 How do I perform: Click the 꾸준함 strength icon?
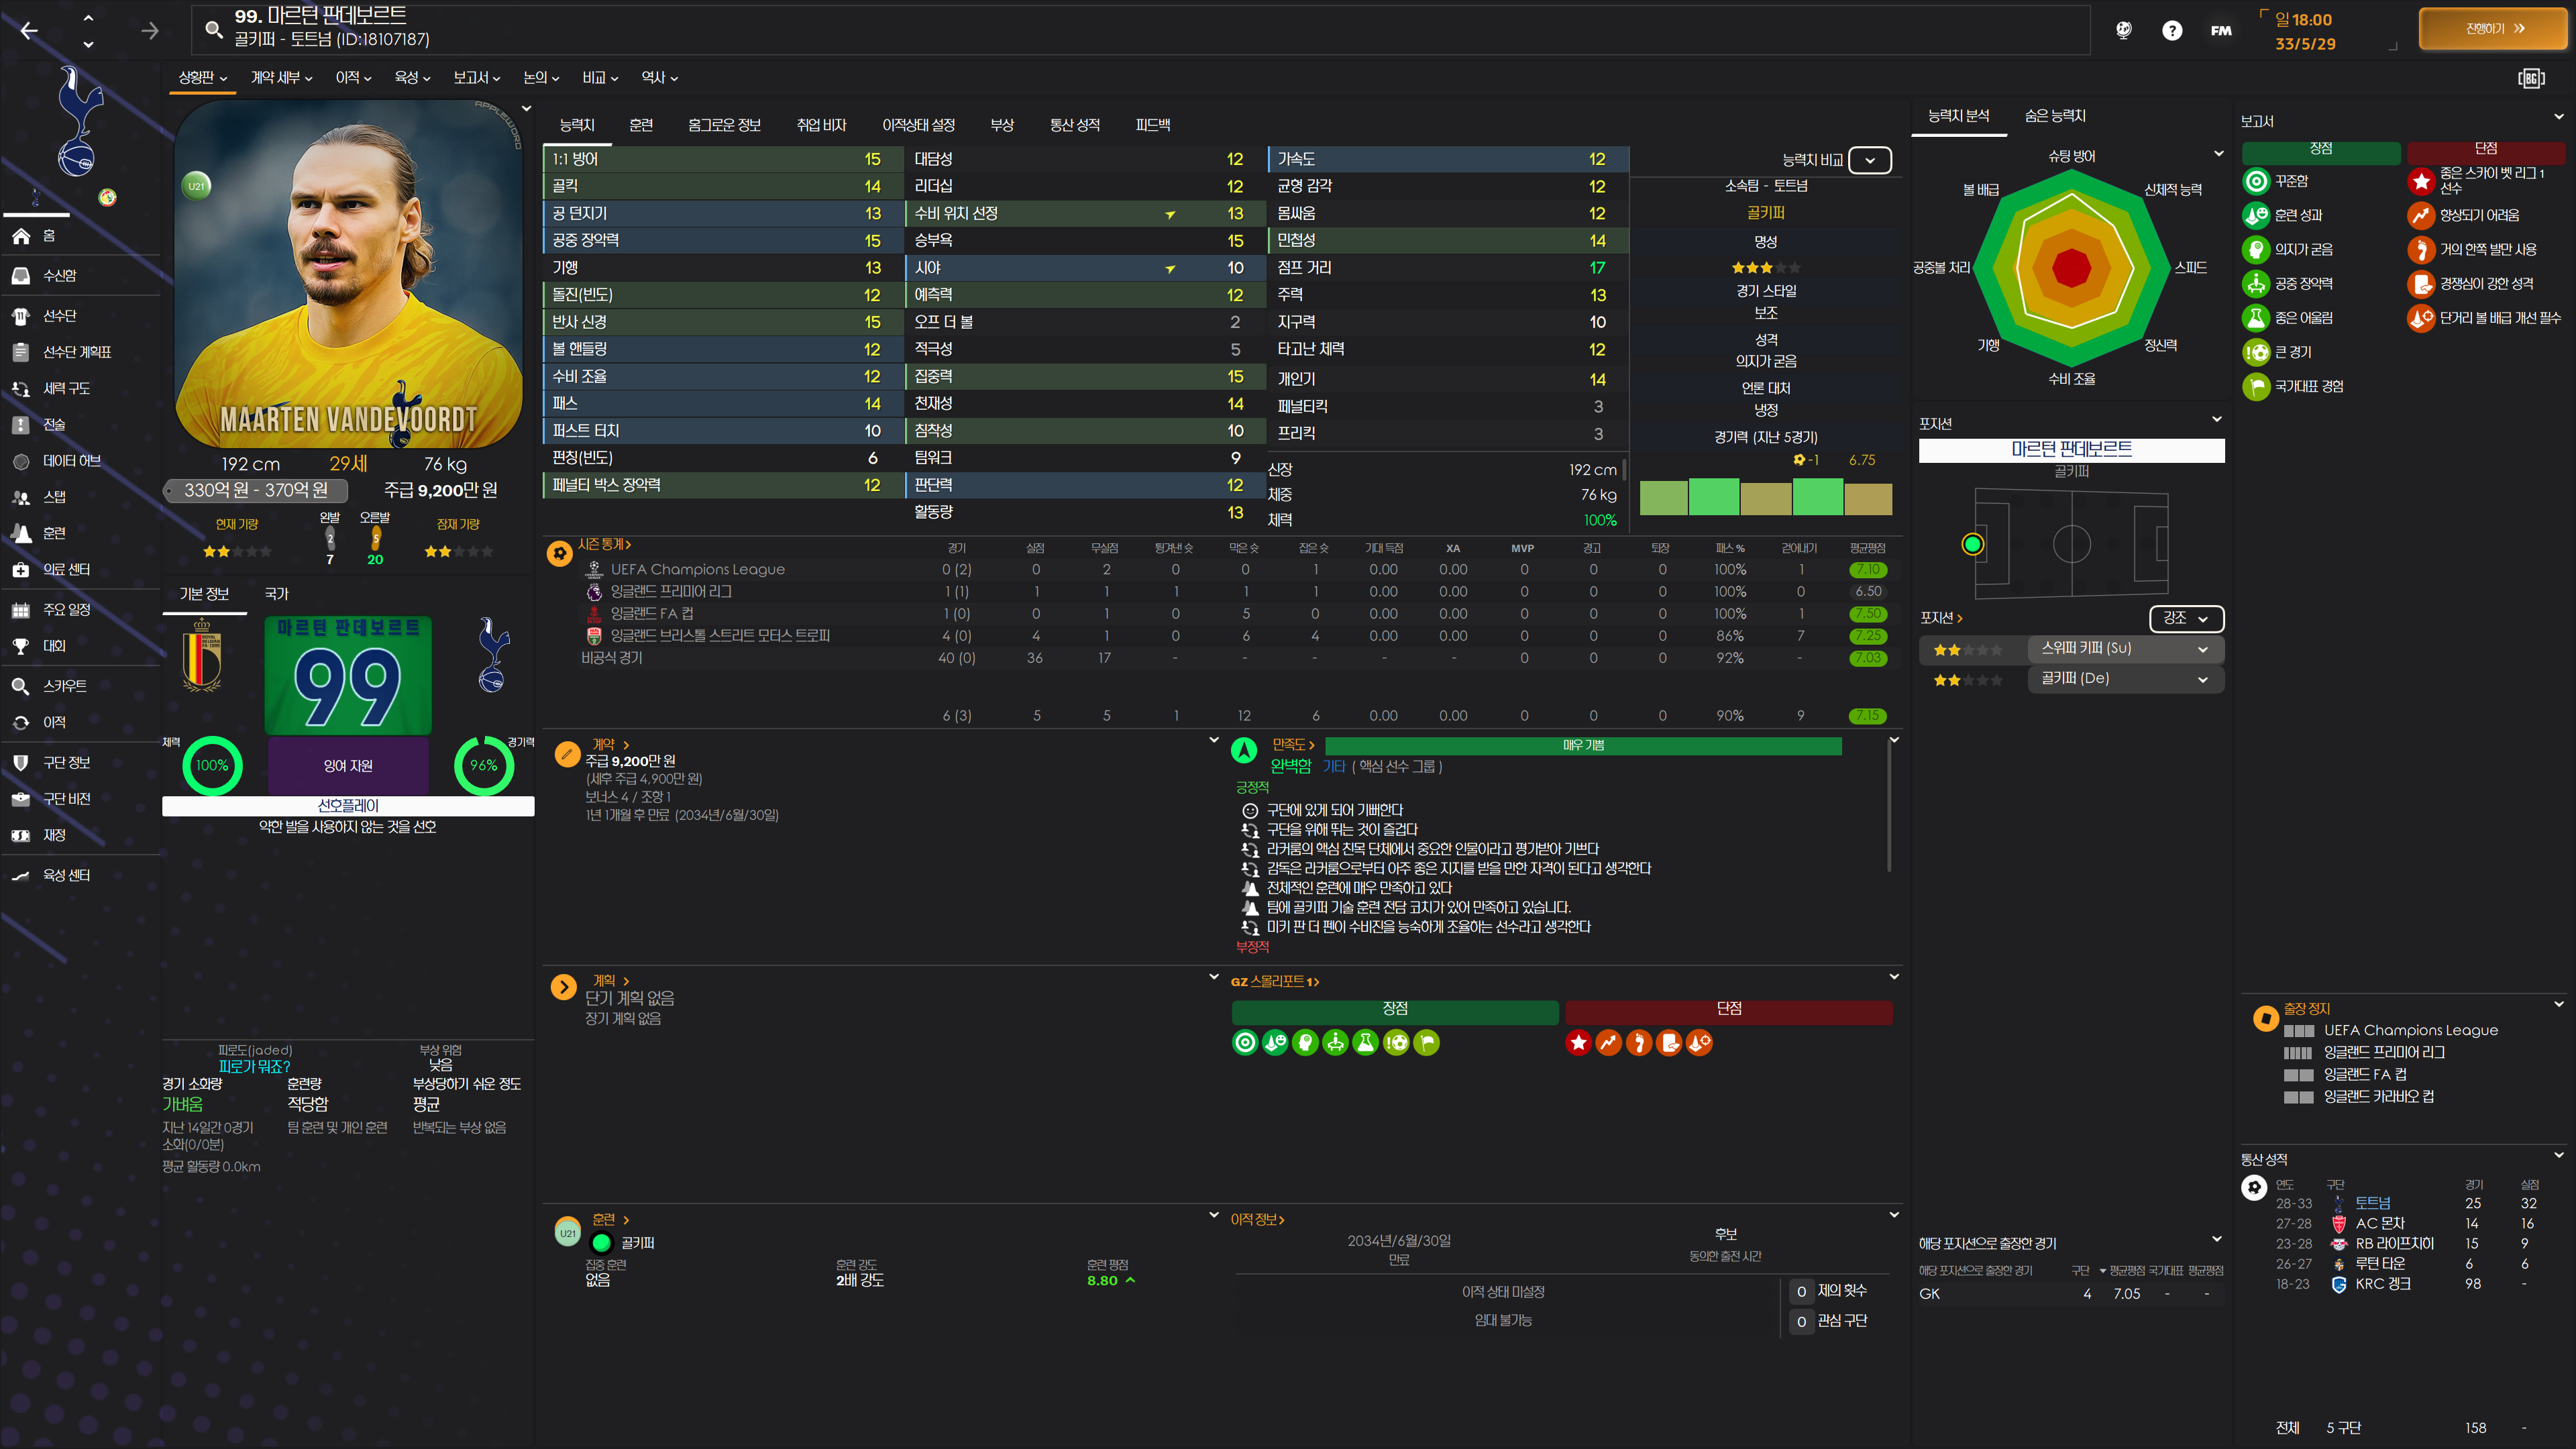click(2256, 182)
